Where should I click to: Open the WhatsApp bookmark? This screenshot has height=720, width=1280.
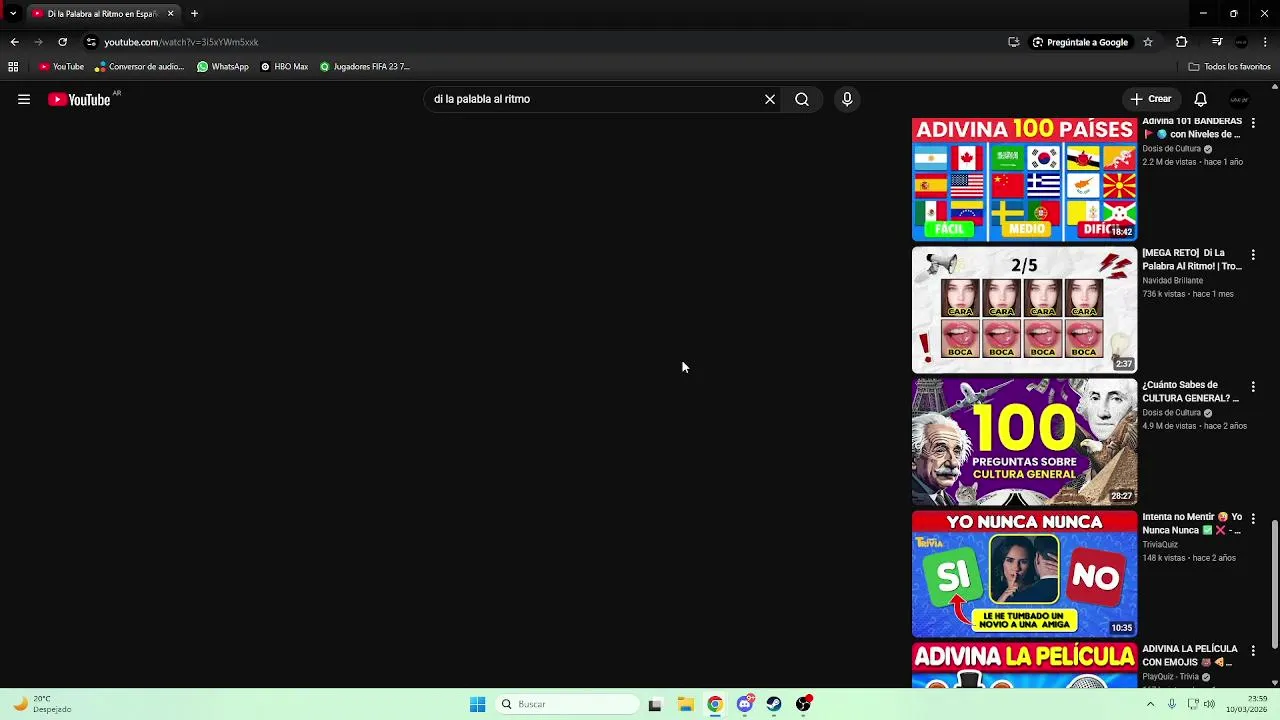pos(223,67)
